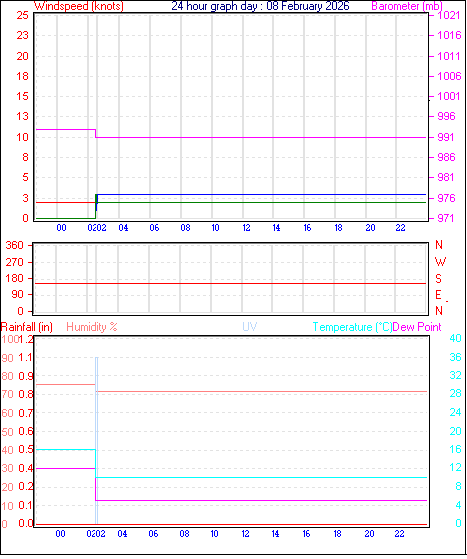Click hour 08 under the rainfall graph
The height and width of the screenshot is (559, 467).
pyautogui.click(x=184, y=534)
